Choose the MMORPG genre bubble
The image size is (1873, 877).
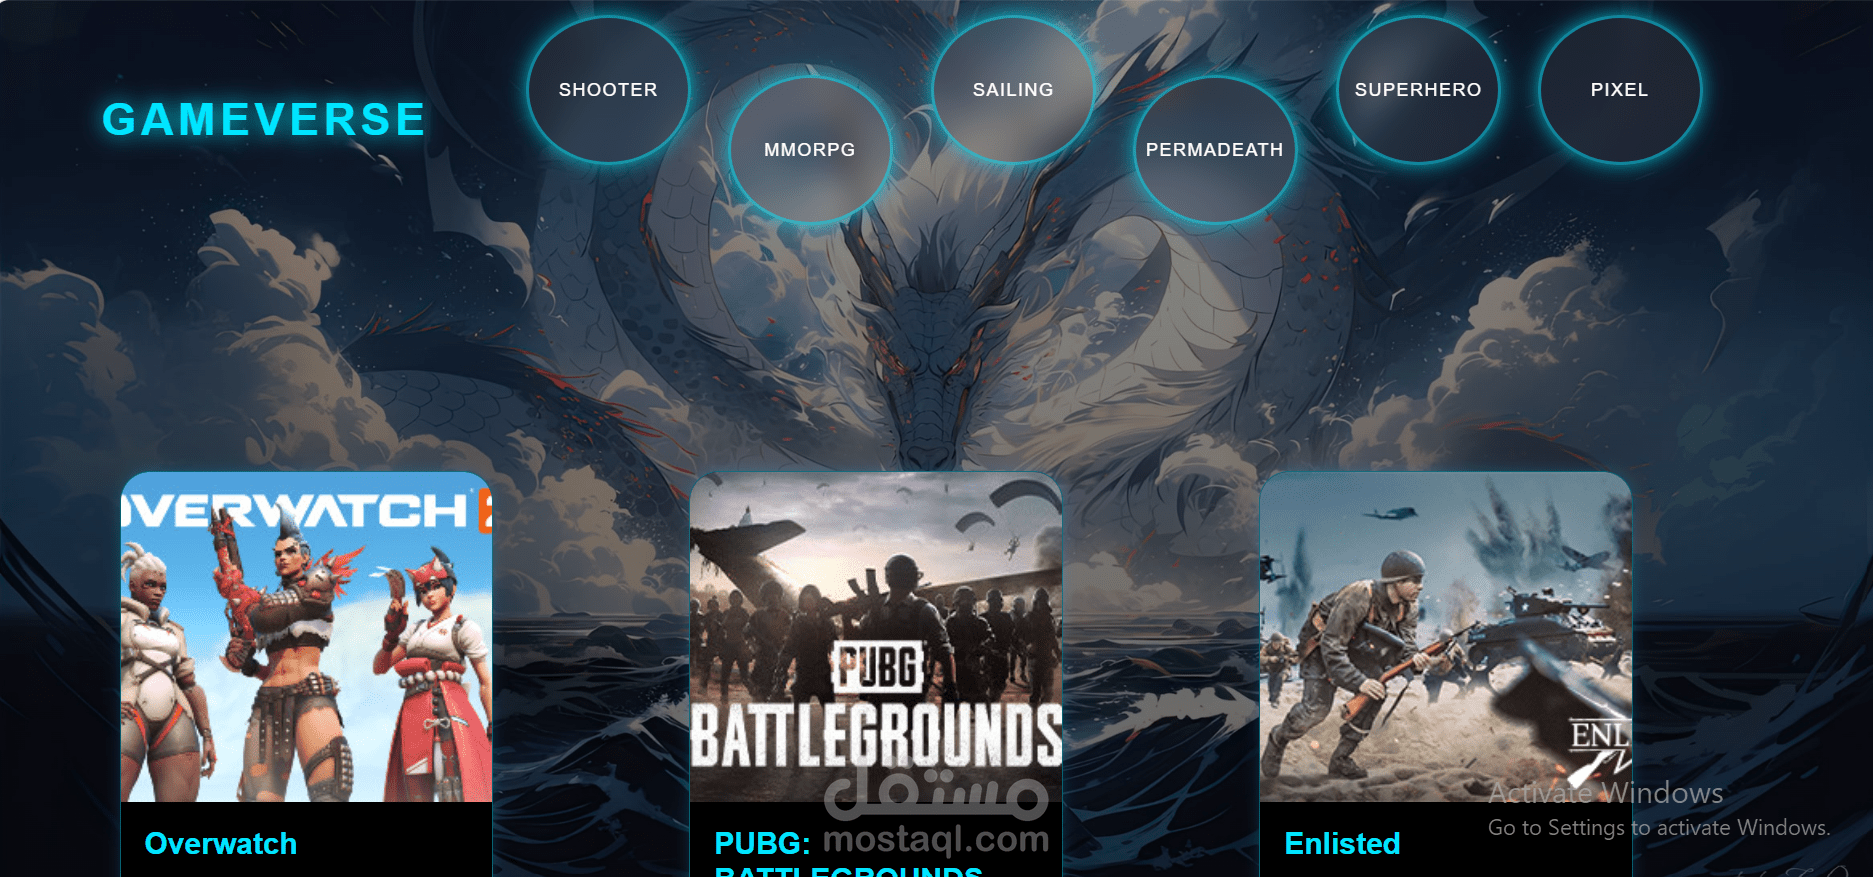coord(810,150)
